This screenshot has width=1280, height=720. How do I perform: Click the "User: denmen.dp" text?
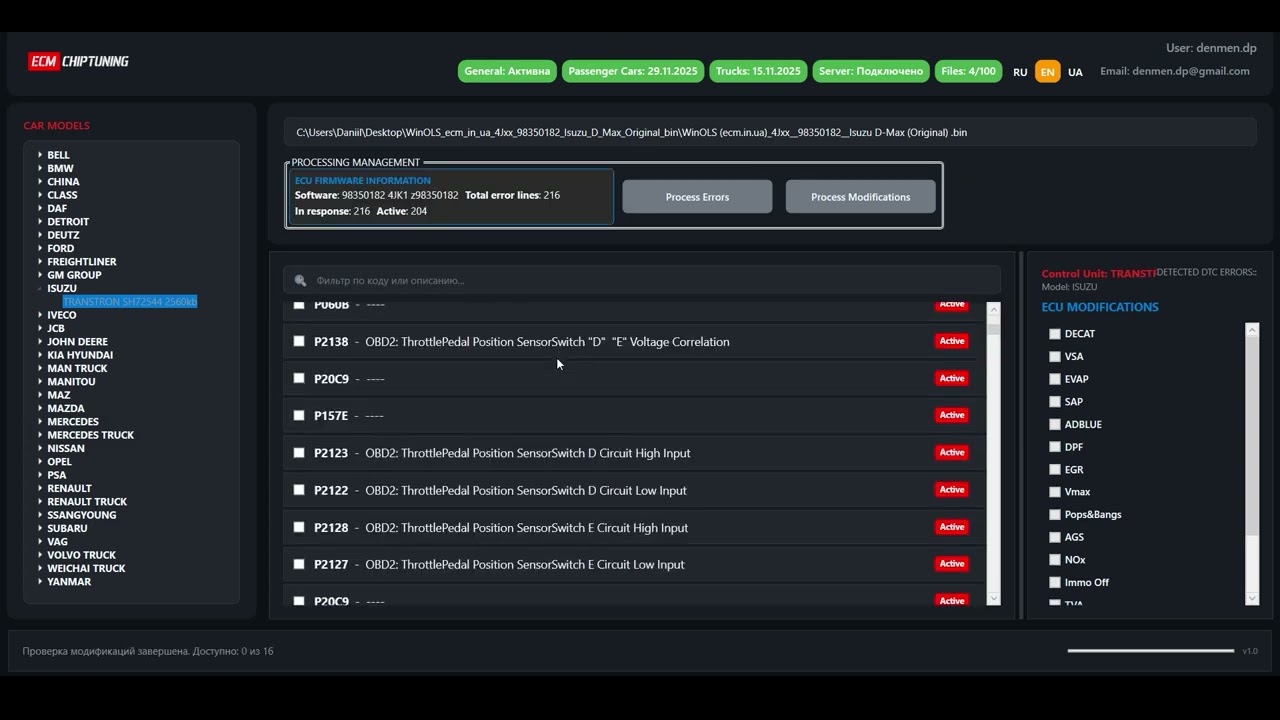pyautogui.click(x=1211, y=48)
